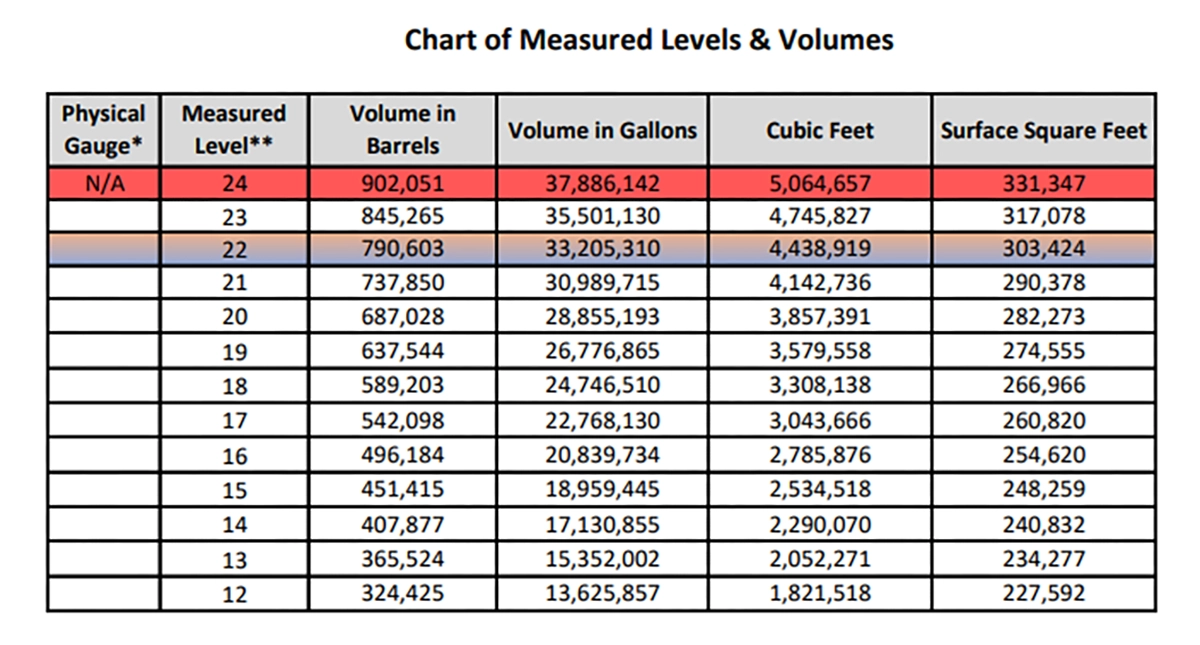Click gallons value '35,501,130'
1200x645 pixels.
pyautogui.click(x=602, y=217)
